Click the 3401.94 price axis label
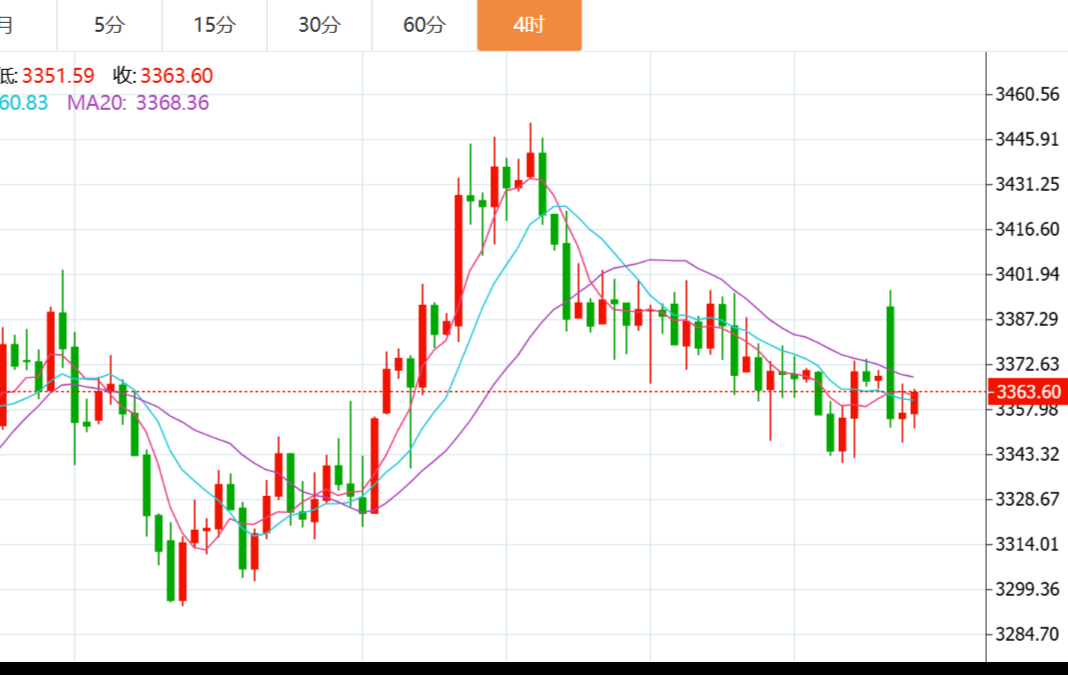 coord(1027,274)
